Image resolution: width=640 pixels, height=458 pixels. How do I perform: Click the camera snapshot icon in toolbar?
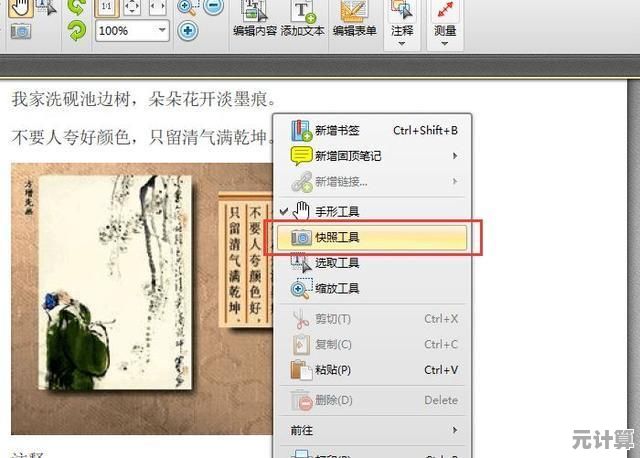click(19, 31)
